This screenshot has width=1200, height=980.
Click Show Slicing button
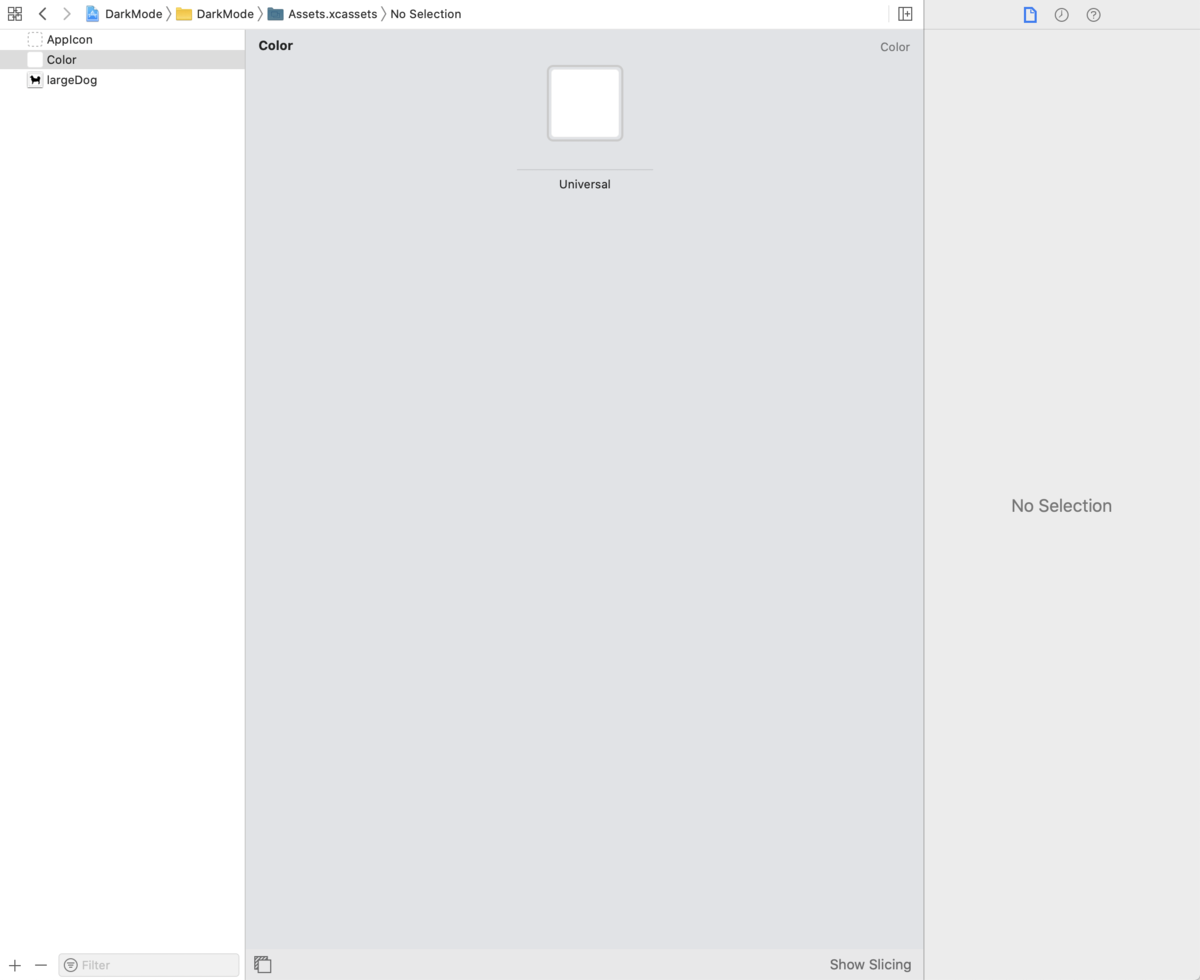870,965
